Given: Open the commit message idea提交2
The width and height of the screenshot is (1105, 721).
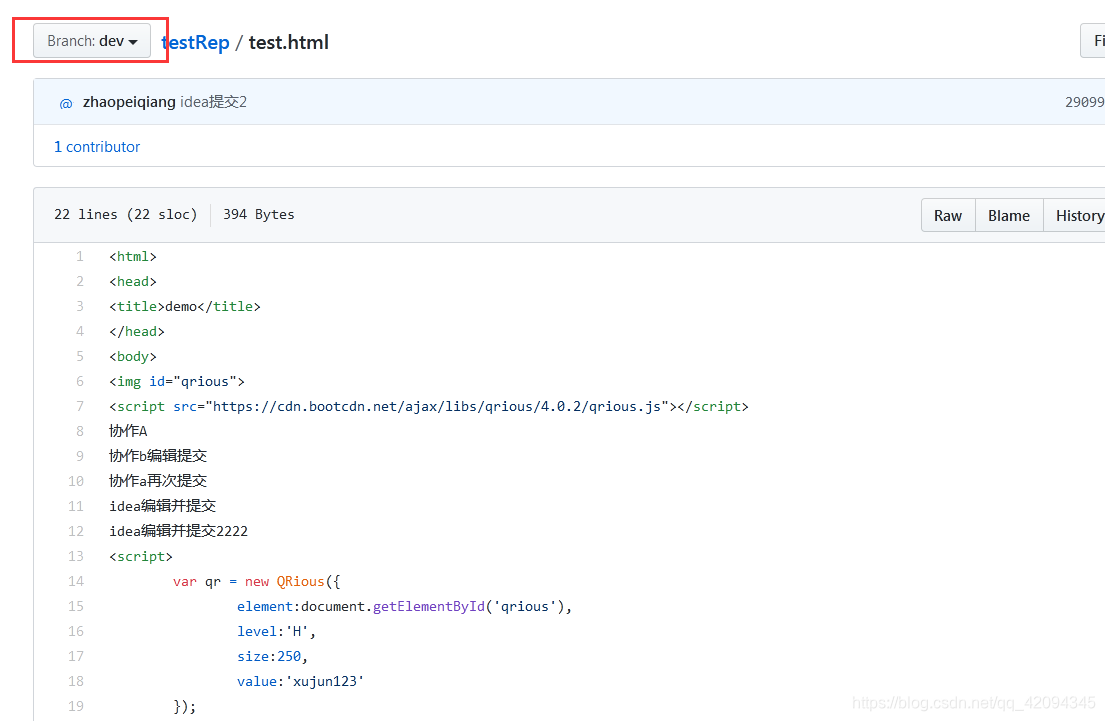Looking at the screenshot, I should [x=214, y=102].
